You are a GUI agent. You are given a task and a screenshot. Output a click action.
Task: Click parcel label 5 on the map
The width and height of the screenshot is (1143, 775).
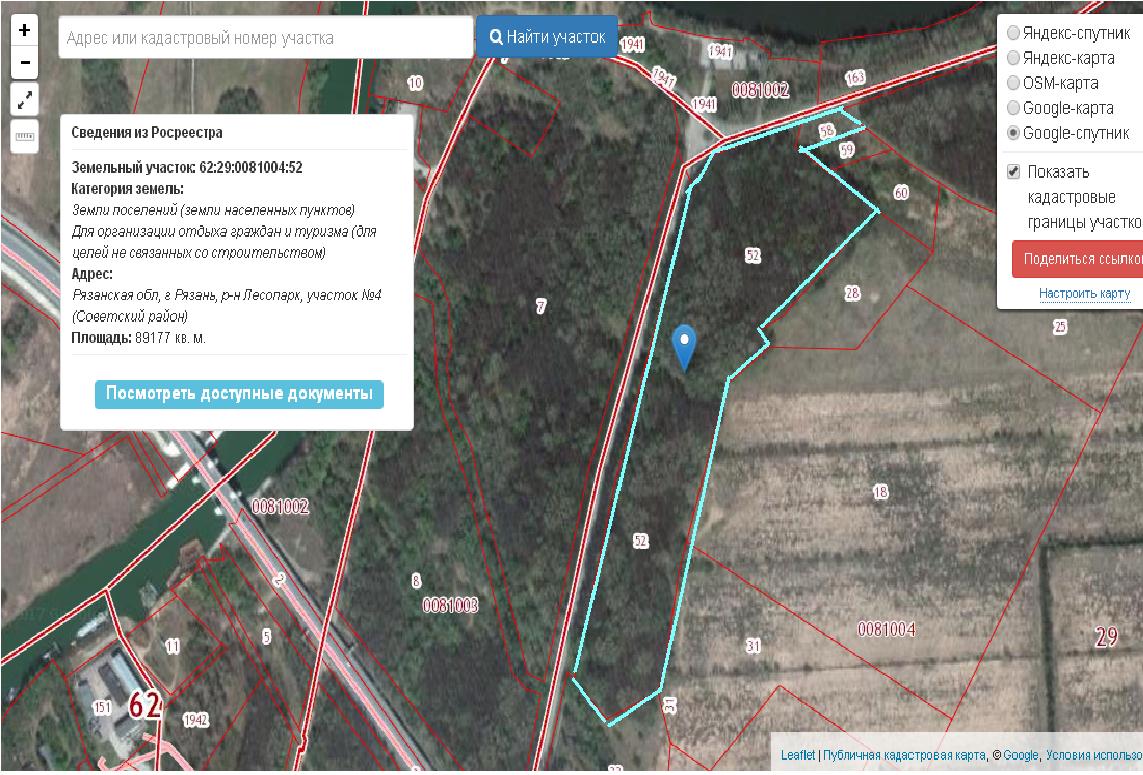267,636
